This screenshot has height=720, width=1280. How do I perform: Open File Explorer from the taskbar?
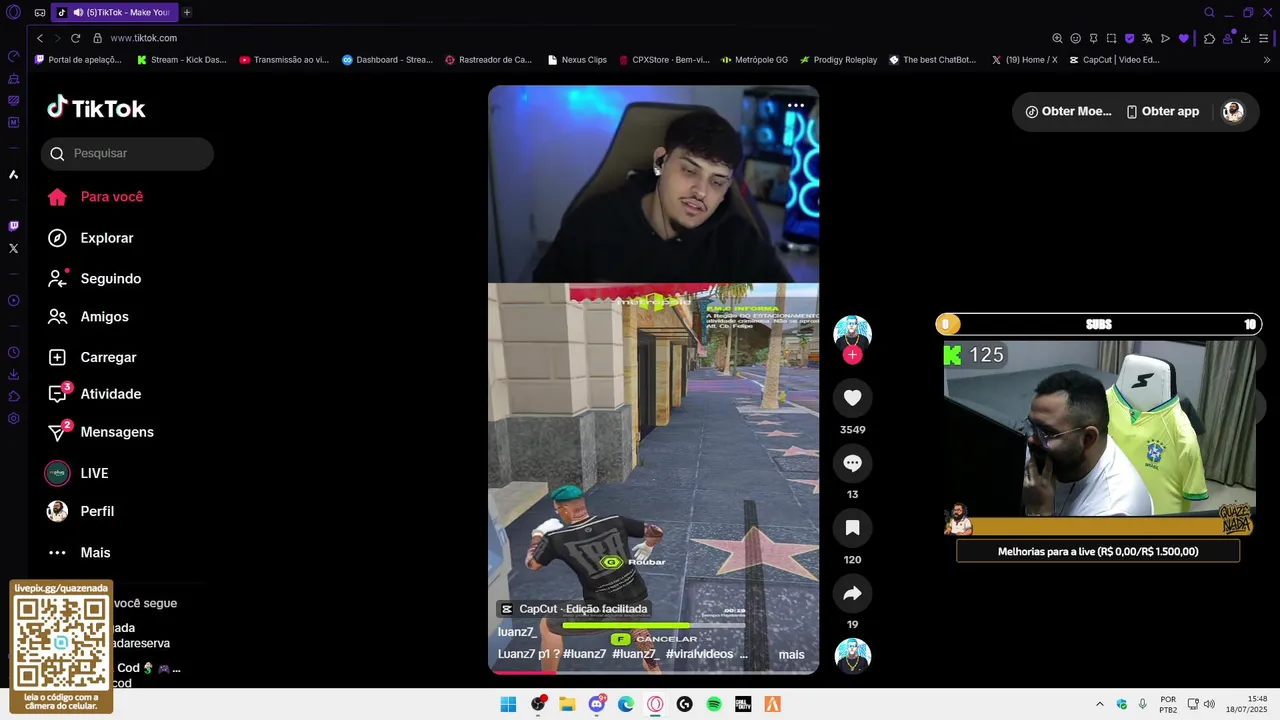coord(567,704)
